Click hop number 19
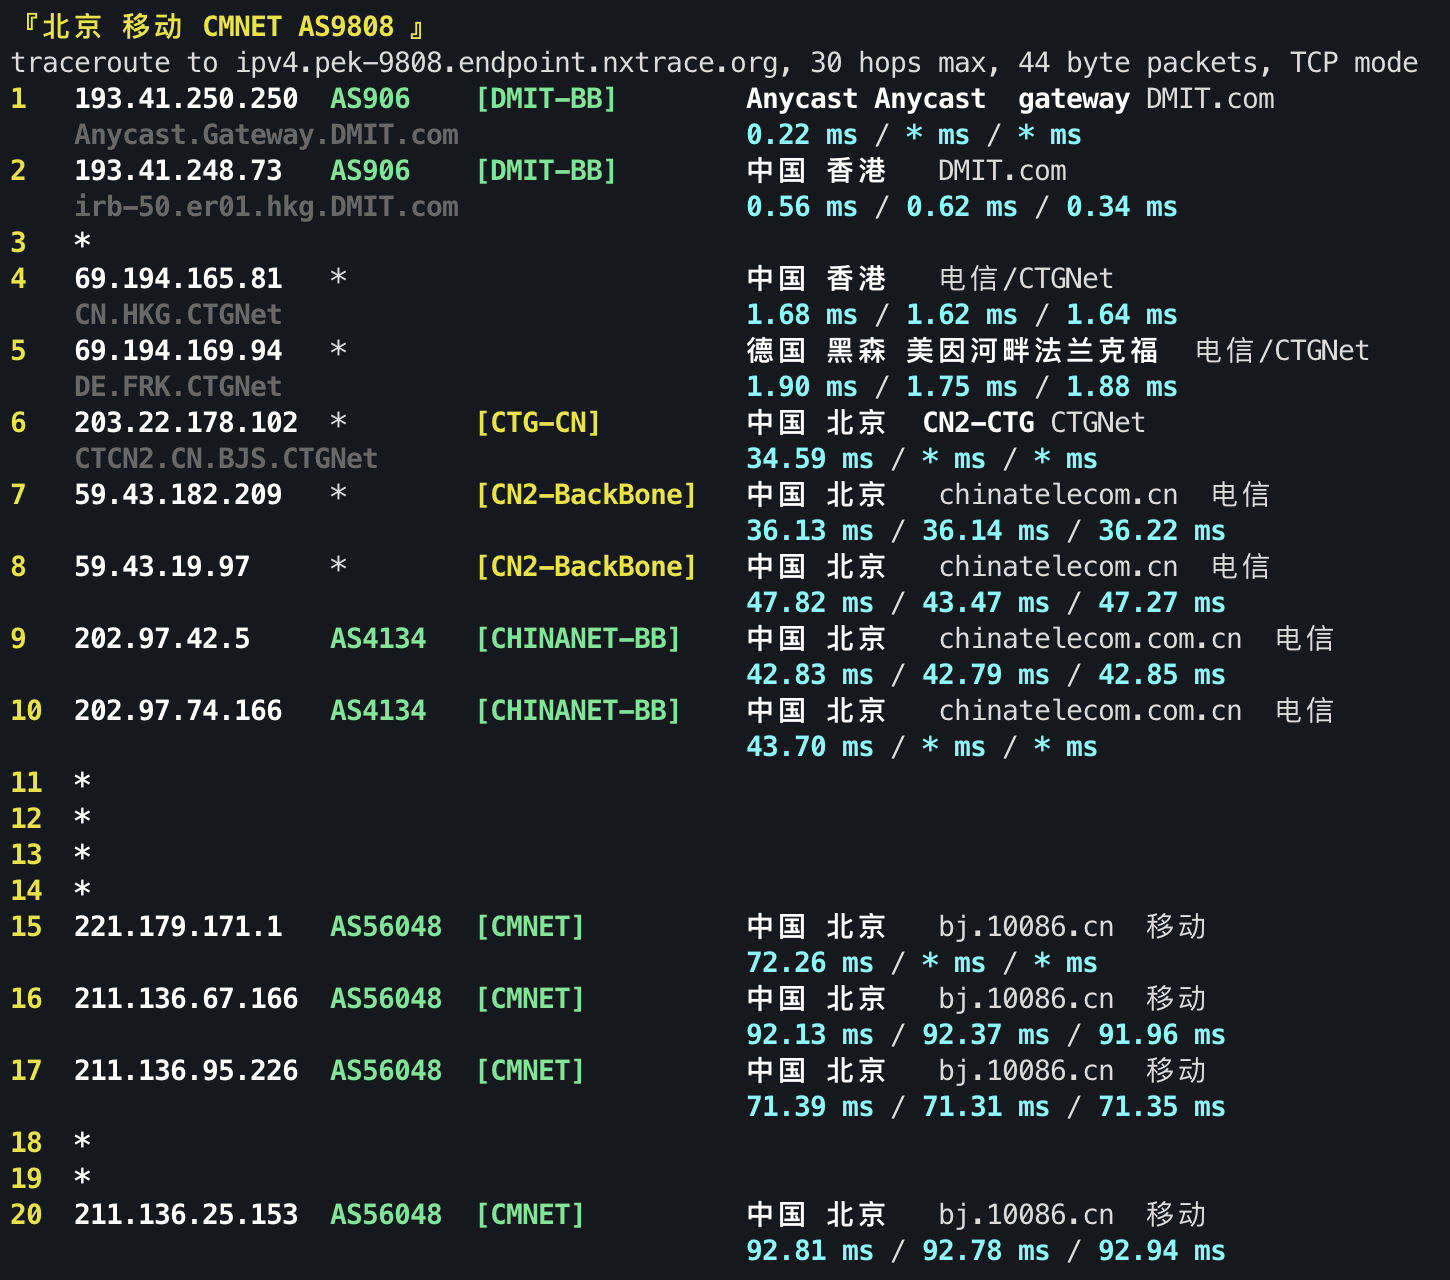Image resolution: width=1450 pixels, height=1280 pixels. click(26, 1179)
